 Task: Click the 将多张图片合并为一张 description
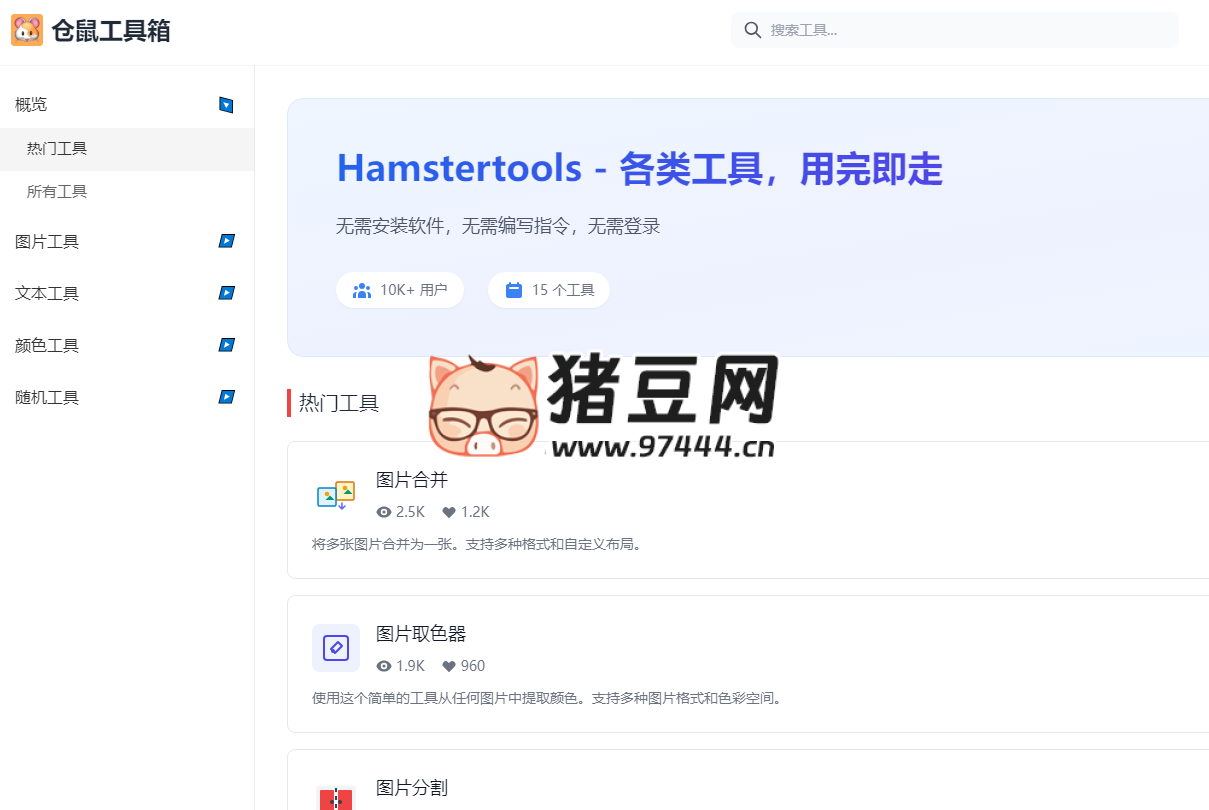(477, 545)
